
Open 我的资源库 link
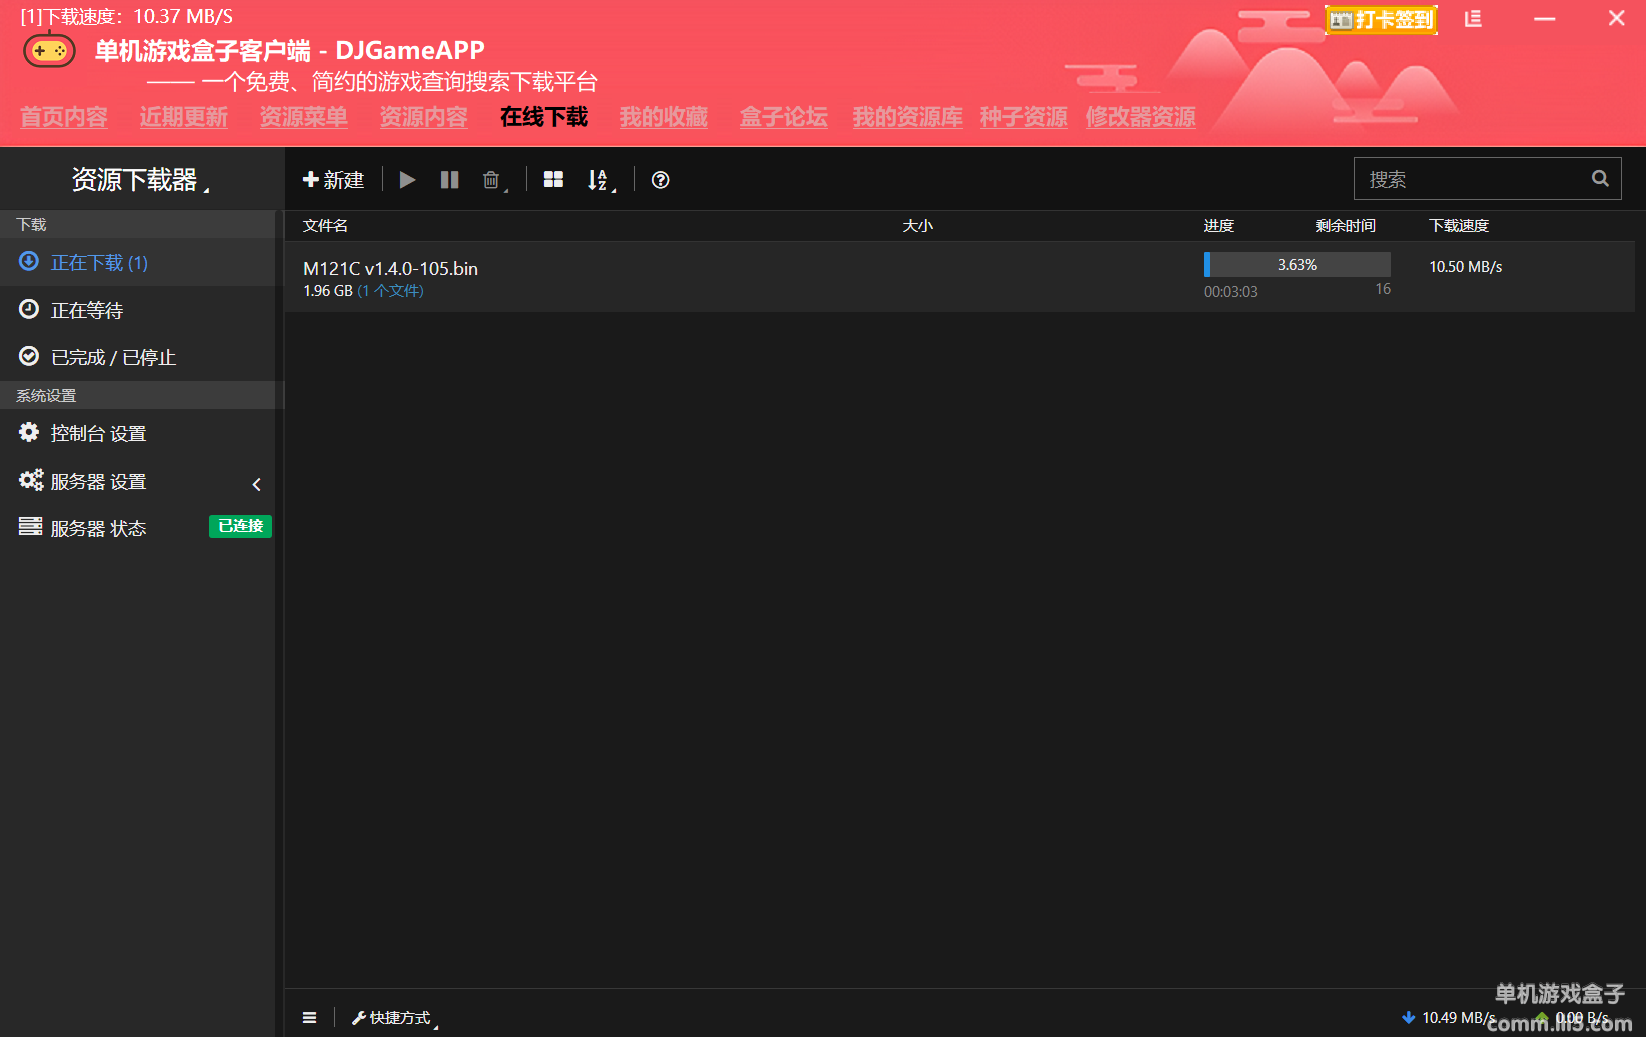(908, 117)
